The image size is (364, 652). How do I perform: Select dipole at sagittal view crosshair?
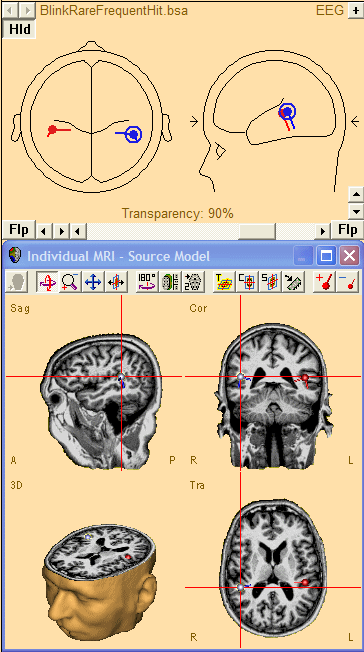pos(121,377)
